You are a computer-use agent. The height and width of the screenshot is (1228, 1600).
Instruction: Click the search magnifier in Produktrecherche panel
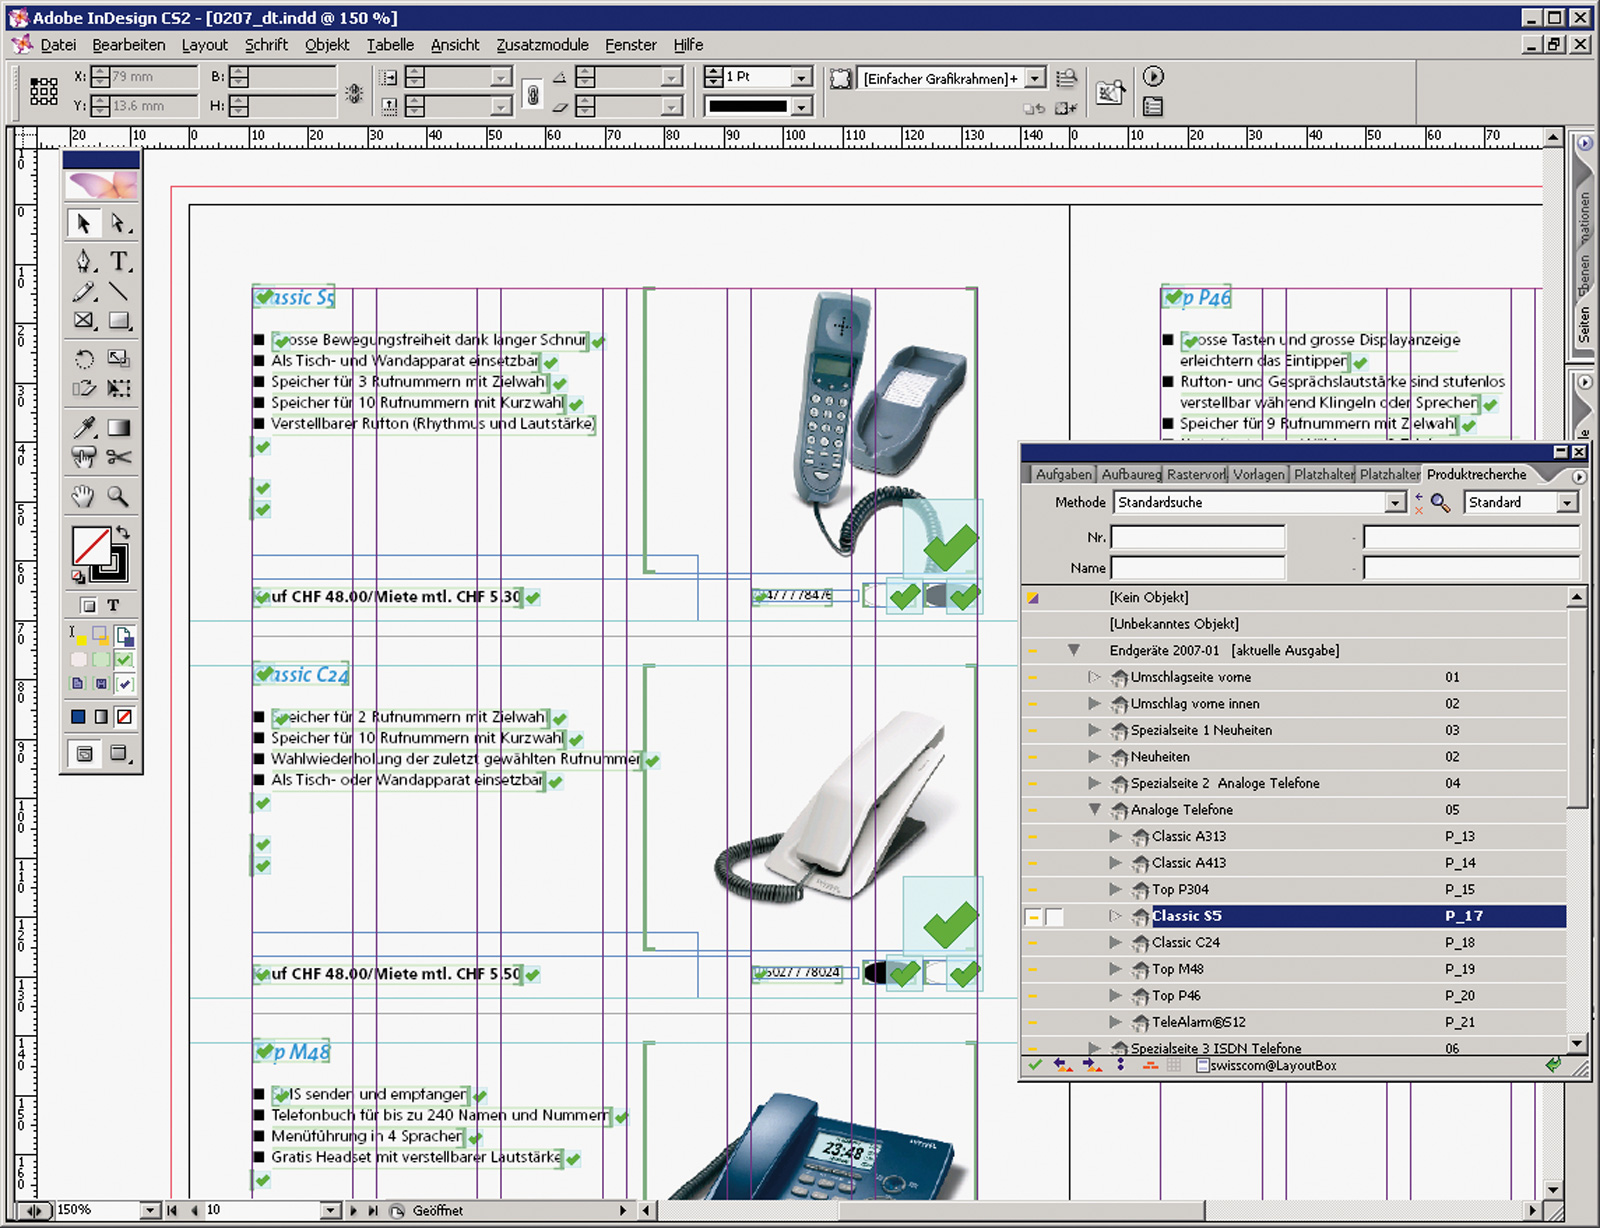coord(1440,503)
